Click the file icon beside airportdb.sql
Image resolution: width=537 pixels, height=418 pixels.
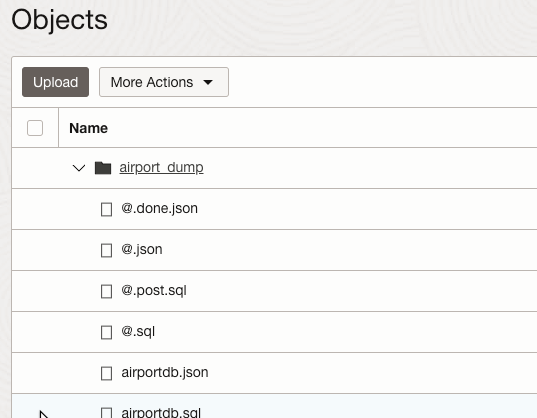(x=107, y=413)
